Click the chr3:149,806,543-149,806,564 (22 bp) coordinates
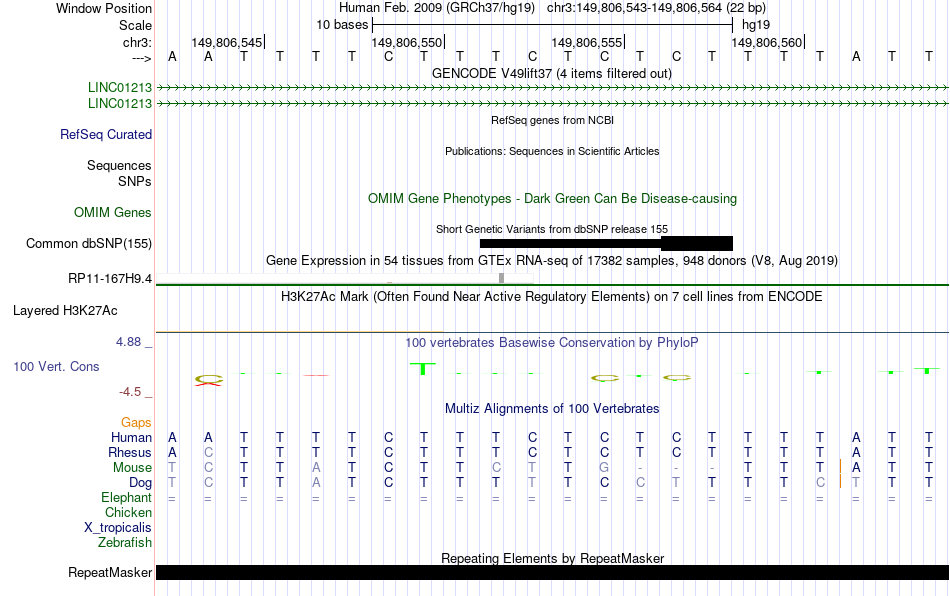Image resolution: width=950 pixels, height=596 pixels. [x=656, y=8]
